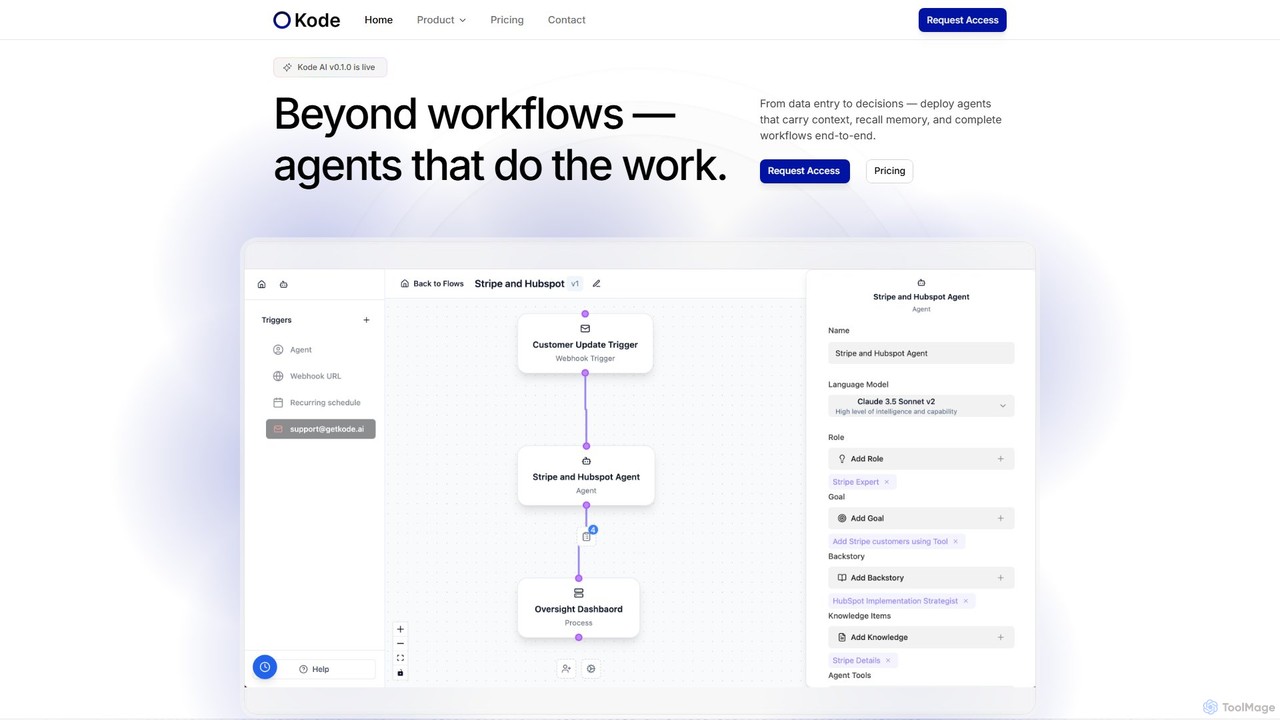1280x720 pixels.
Task: Select the support@getkode.ai trigger
Action: (x=320, y=429)
